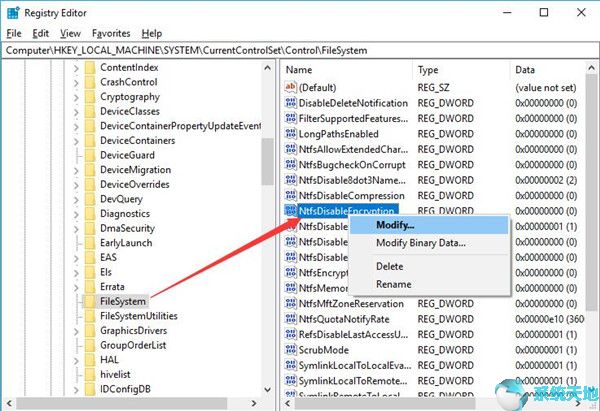Click the DeviceGuard folder icon

90,155
